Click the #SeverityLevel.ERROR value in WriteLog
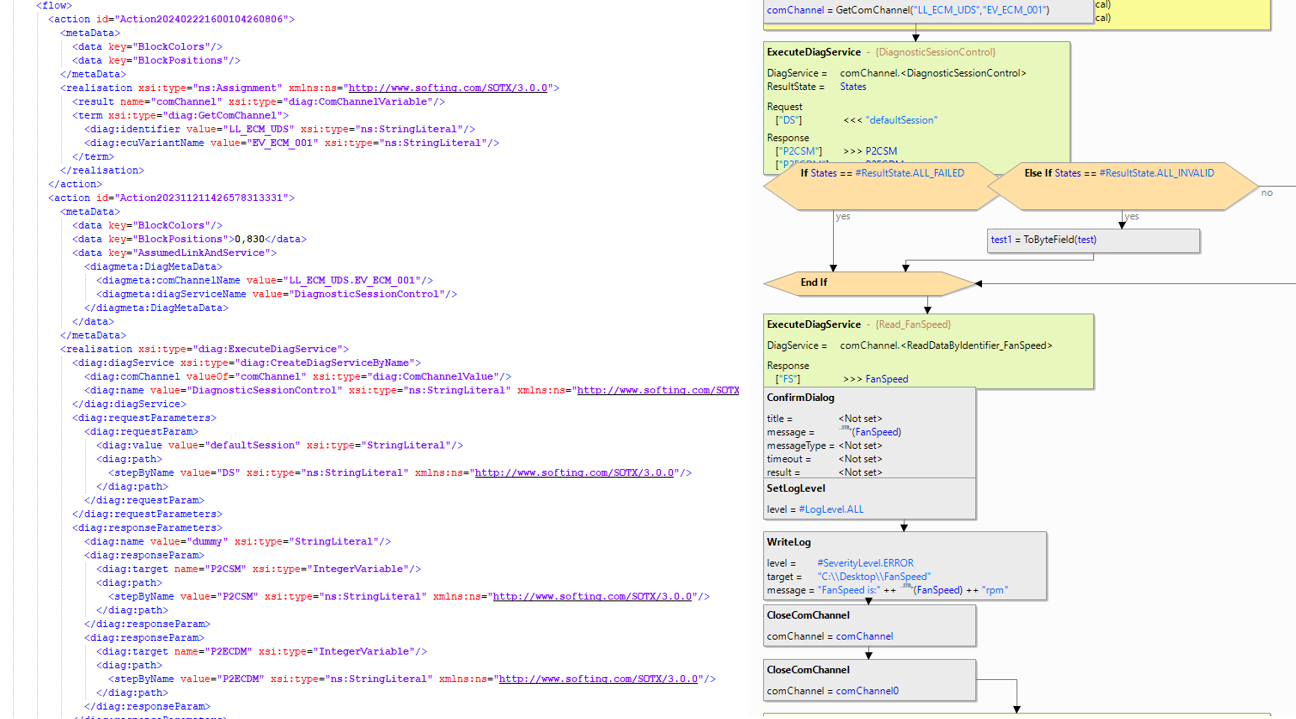Image resolution: width=1296 pixels, height=719 pixels. click(865, 563)
